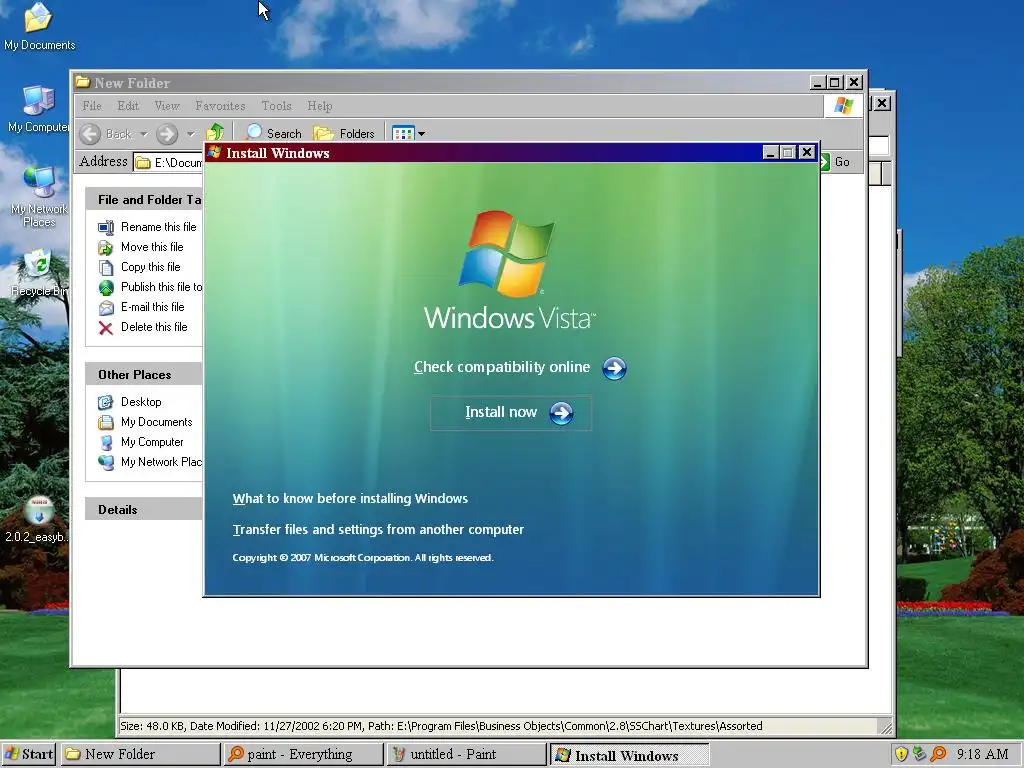This screenshot has width=1024, height=768.
Task: Click the New Folder window title icon
Action: pos(82,82)
